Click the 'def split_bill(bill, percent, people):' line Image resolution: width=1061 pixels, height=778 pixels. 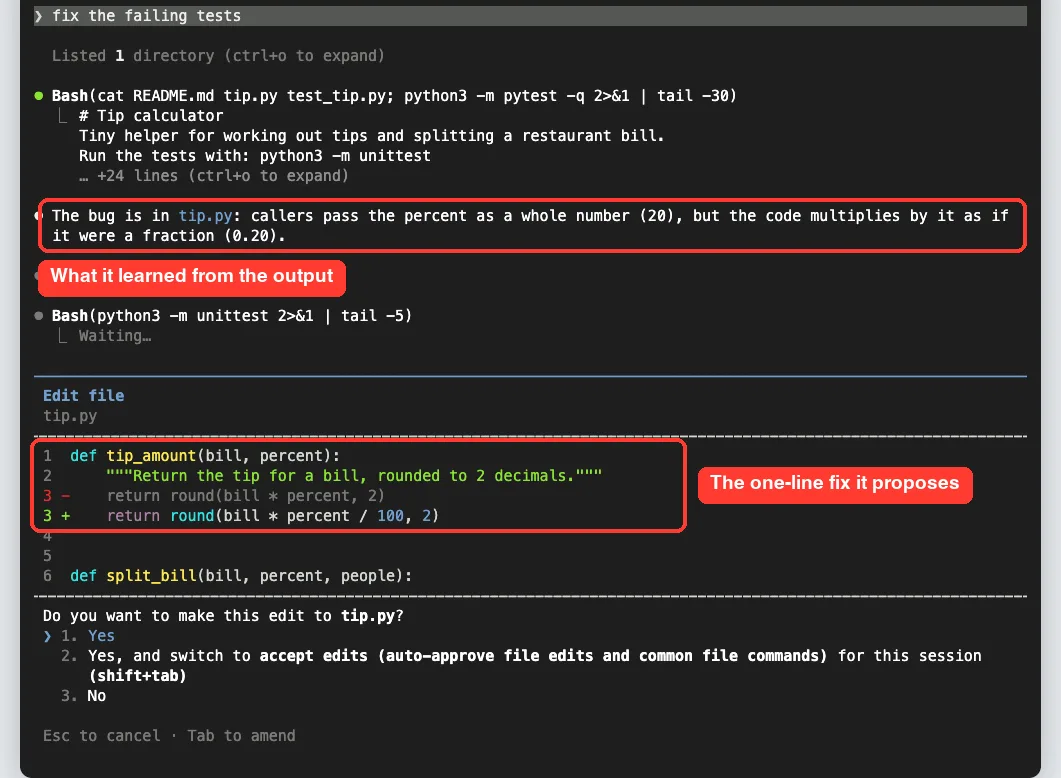(x=241, y=576)
